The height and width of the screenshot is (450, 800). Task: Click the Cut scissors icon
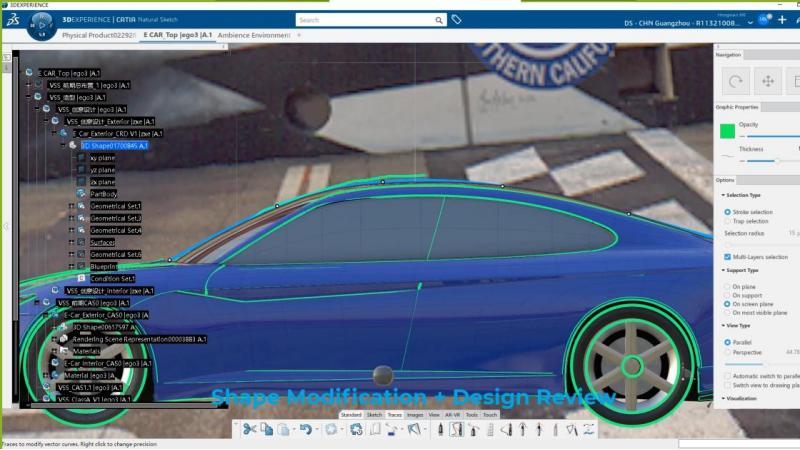(249, 429)
